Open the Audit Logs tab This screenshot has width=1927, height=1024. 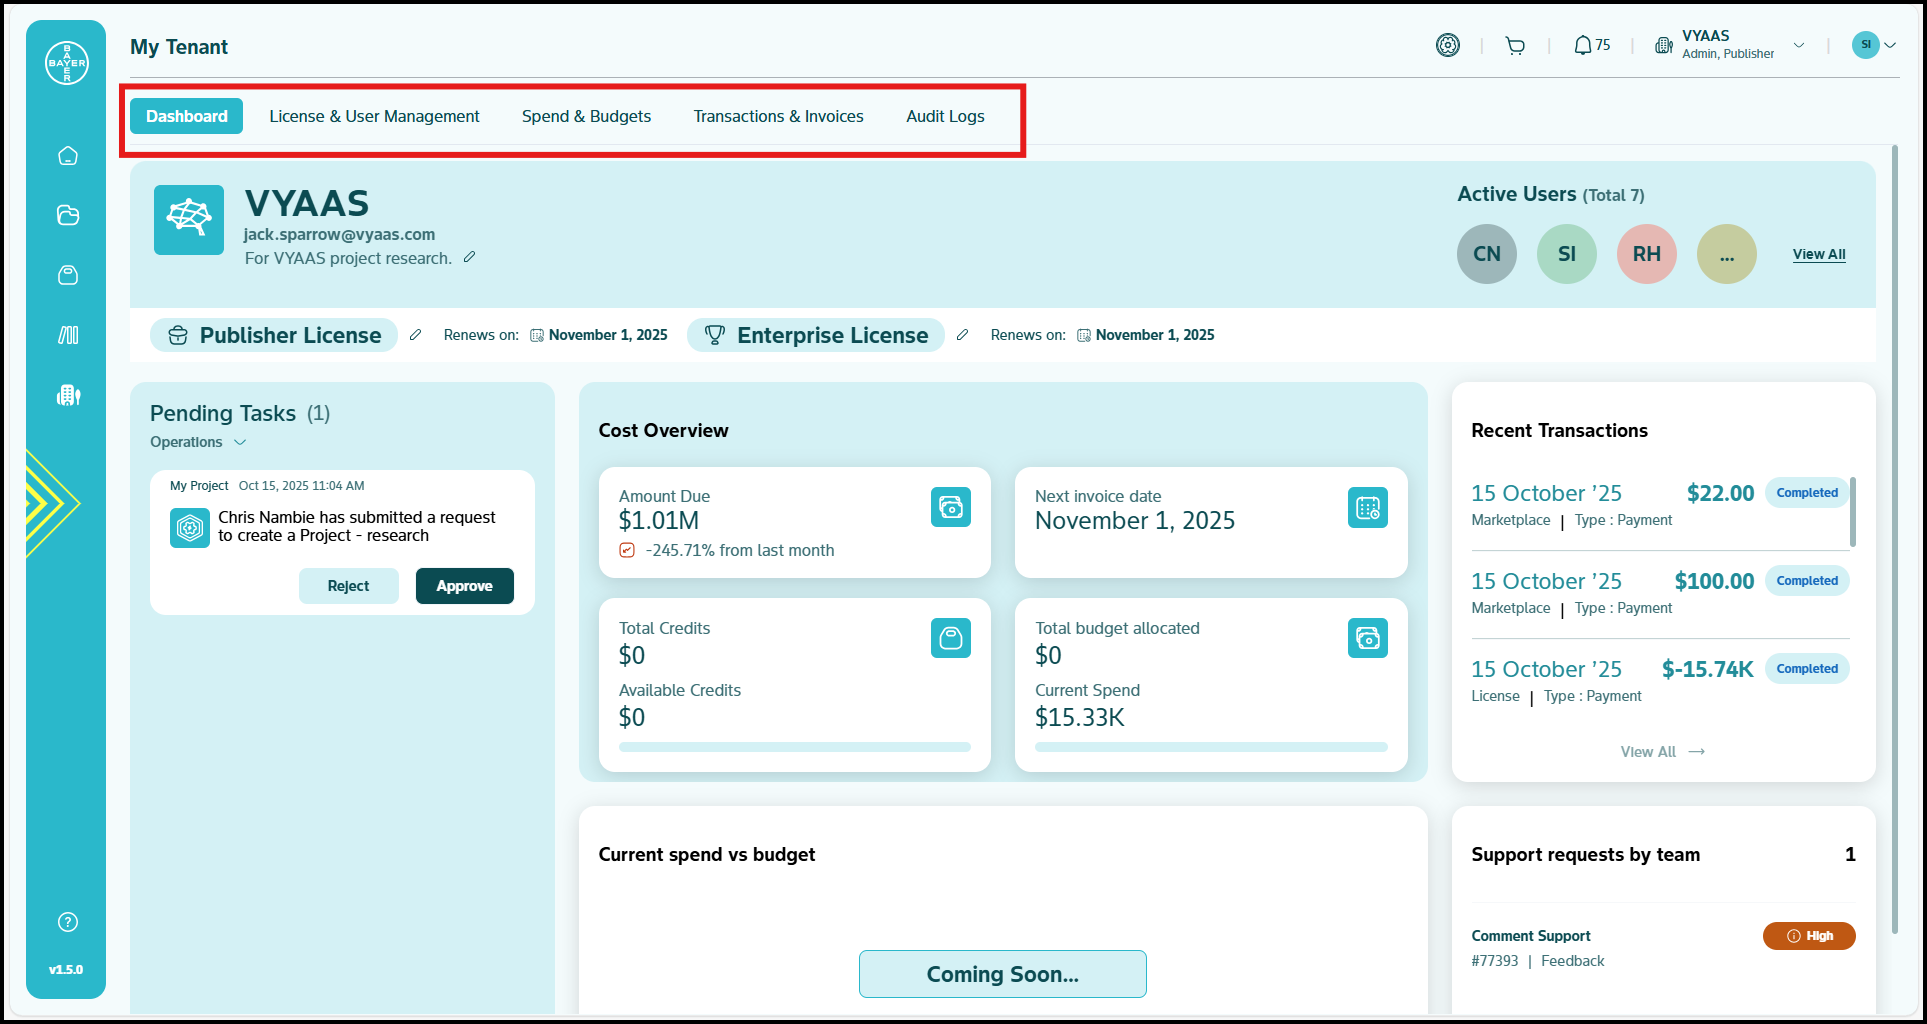click(945, 116)
